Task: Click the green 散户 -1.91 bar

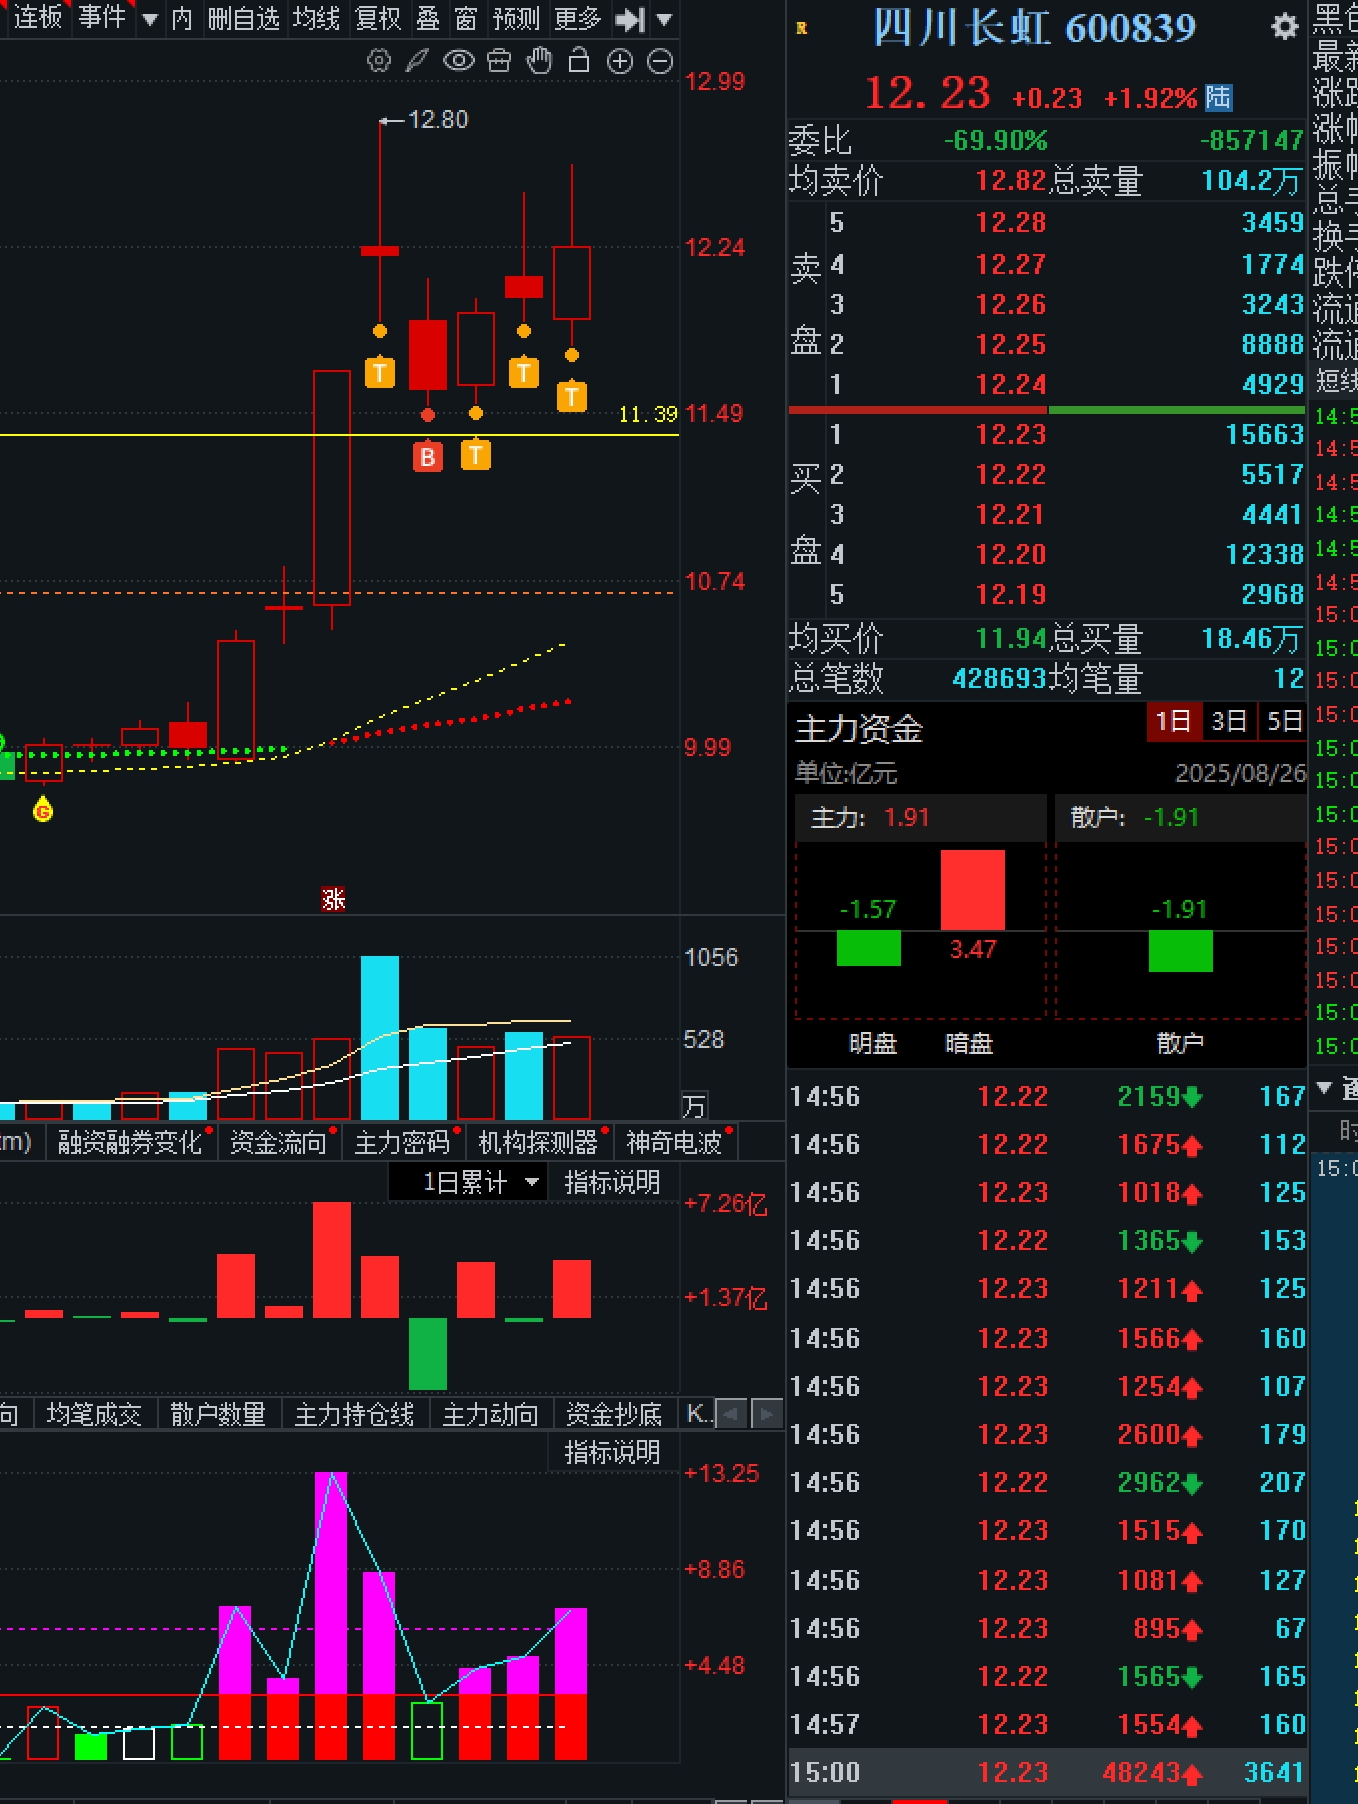Action: click(x=1180, y=951)
